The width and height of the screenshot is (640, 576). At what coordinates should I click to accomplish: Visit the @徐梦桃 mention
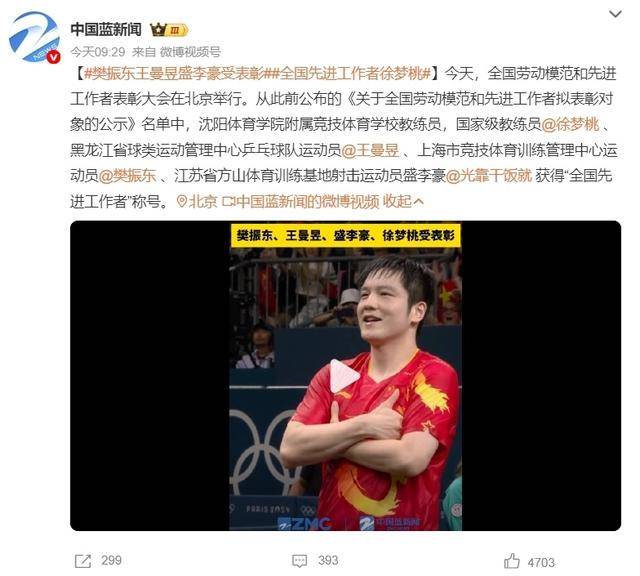click(570, 125)
